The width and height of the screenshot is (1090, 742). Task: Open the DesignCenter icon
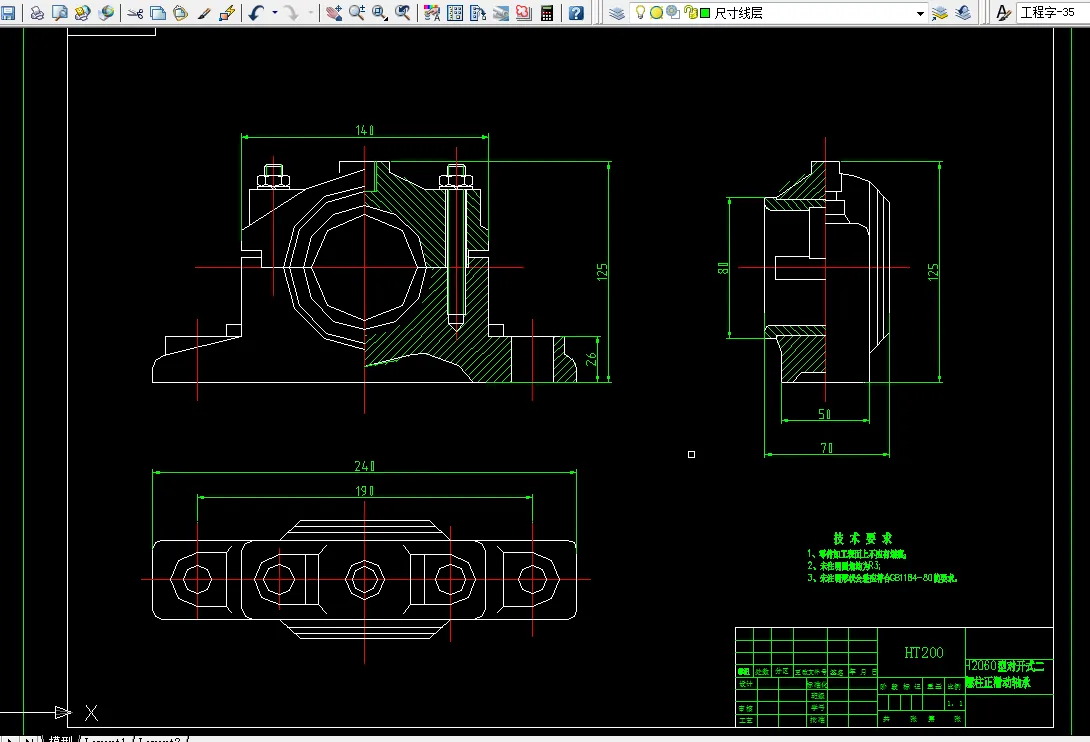click(x=455, y=13)
